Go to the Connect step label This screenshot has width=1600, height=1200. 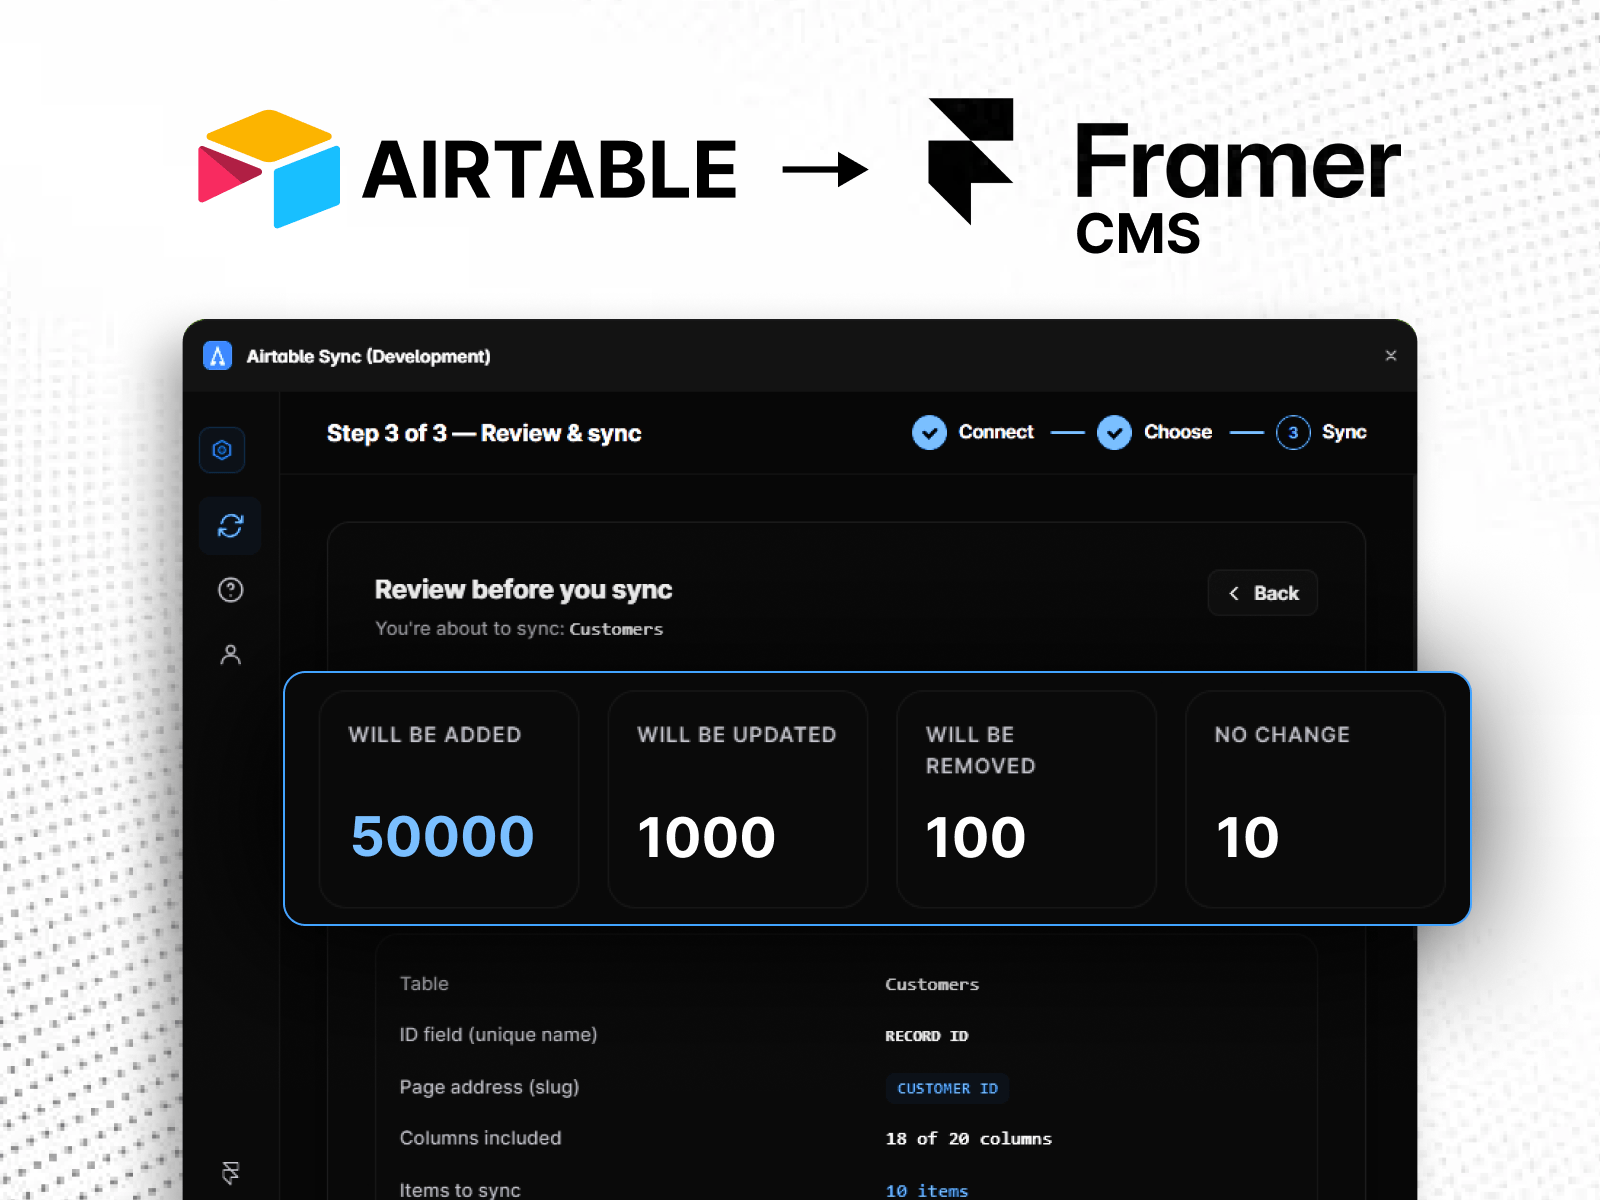pos(996,432)
